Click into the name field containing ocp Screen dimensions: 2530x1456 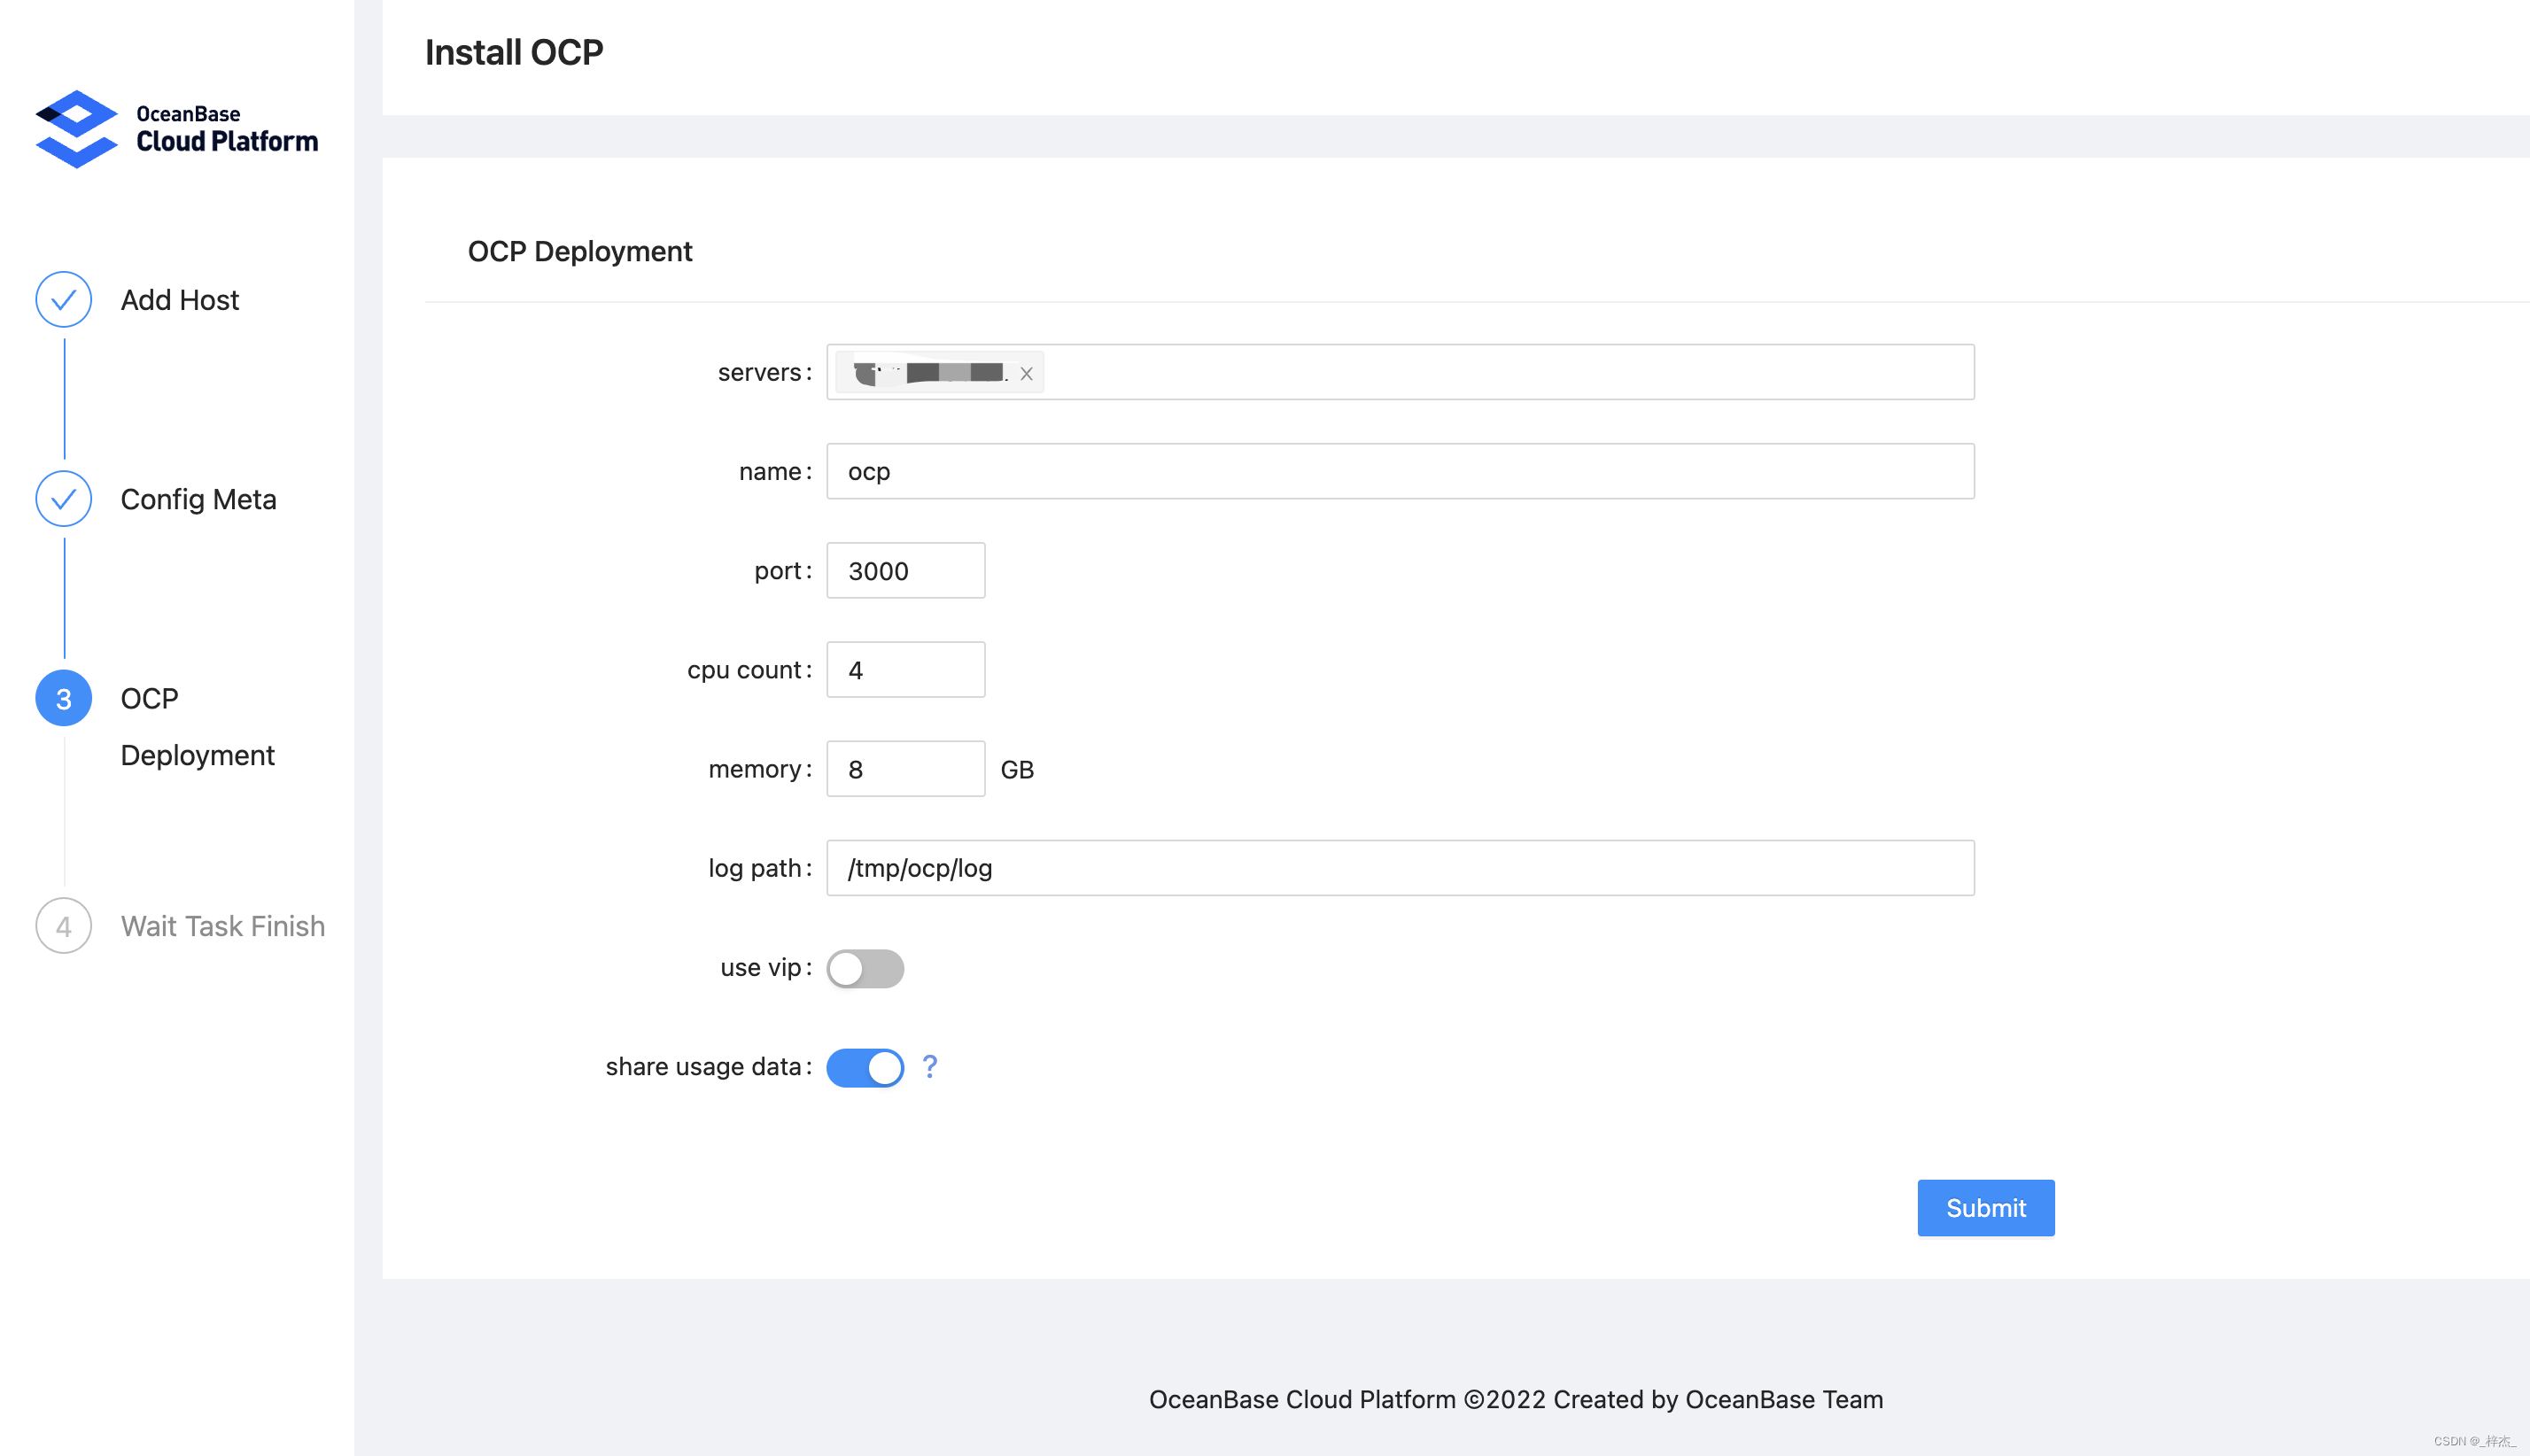pyautogui.click(x=1400, y=471)
